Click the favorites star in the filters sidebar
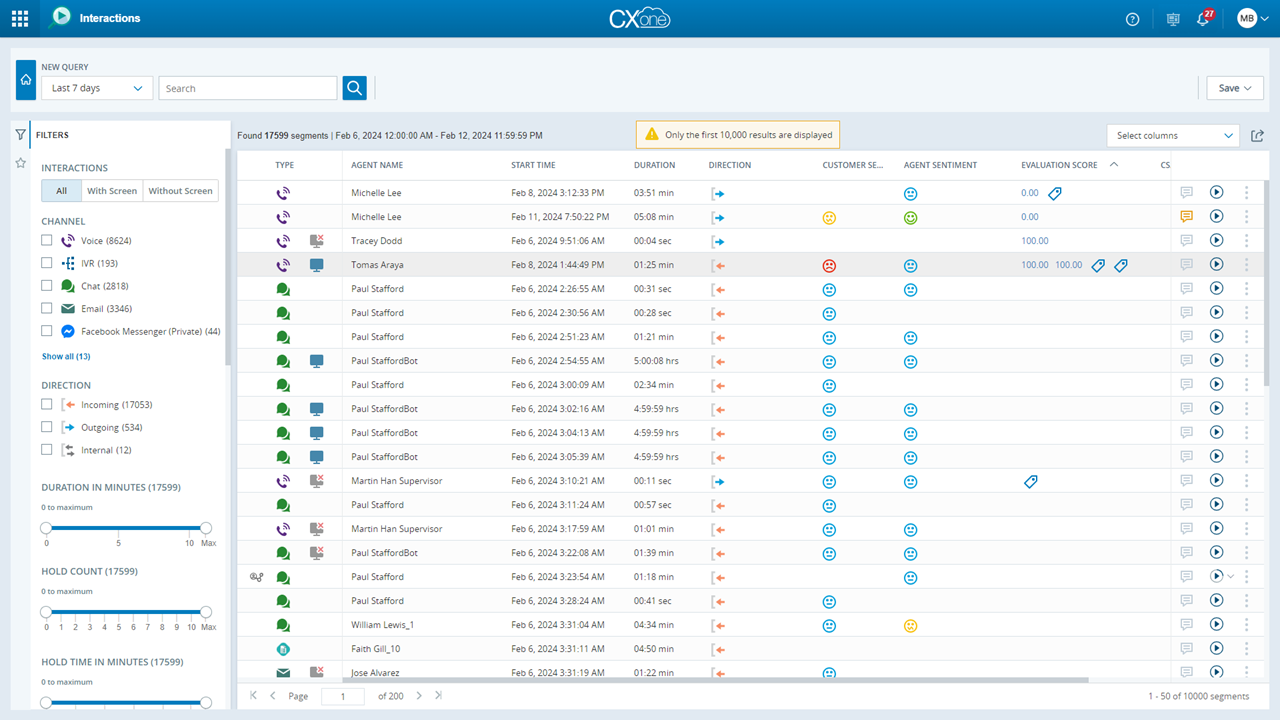Viewport: 1280px width, 720px height. (x=20, y=161)
